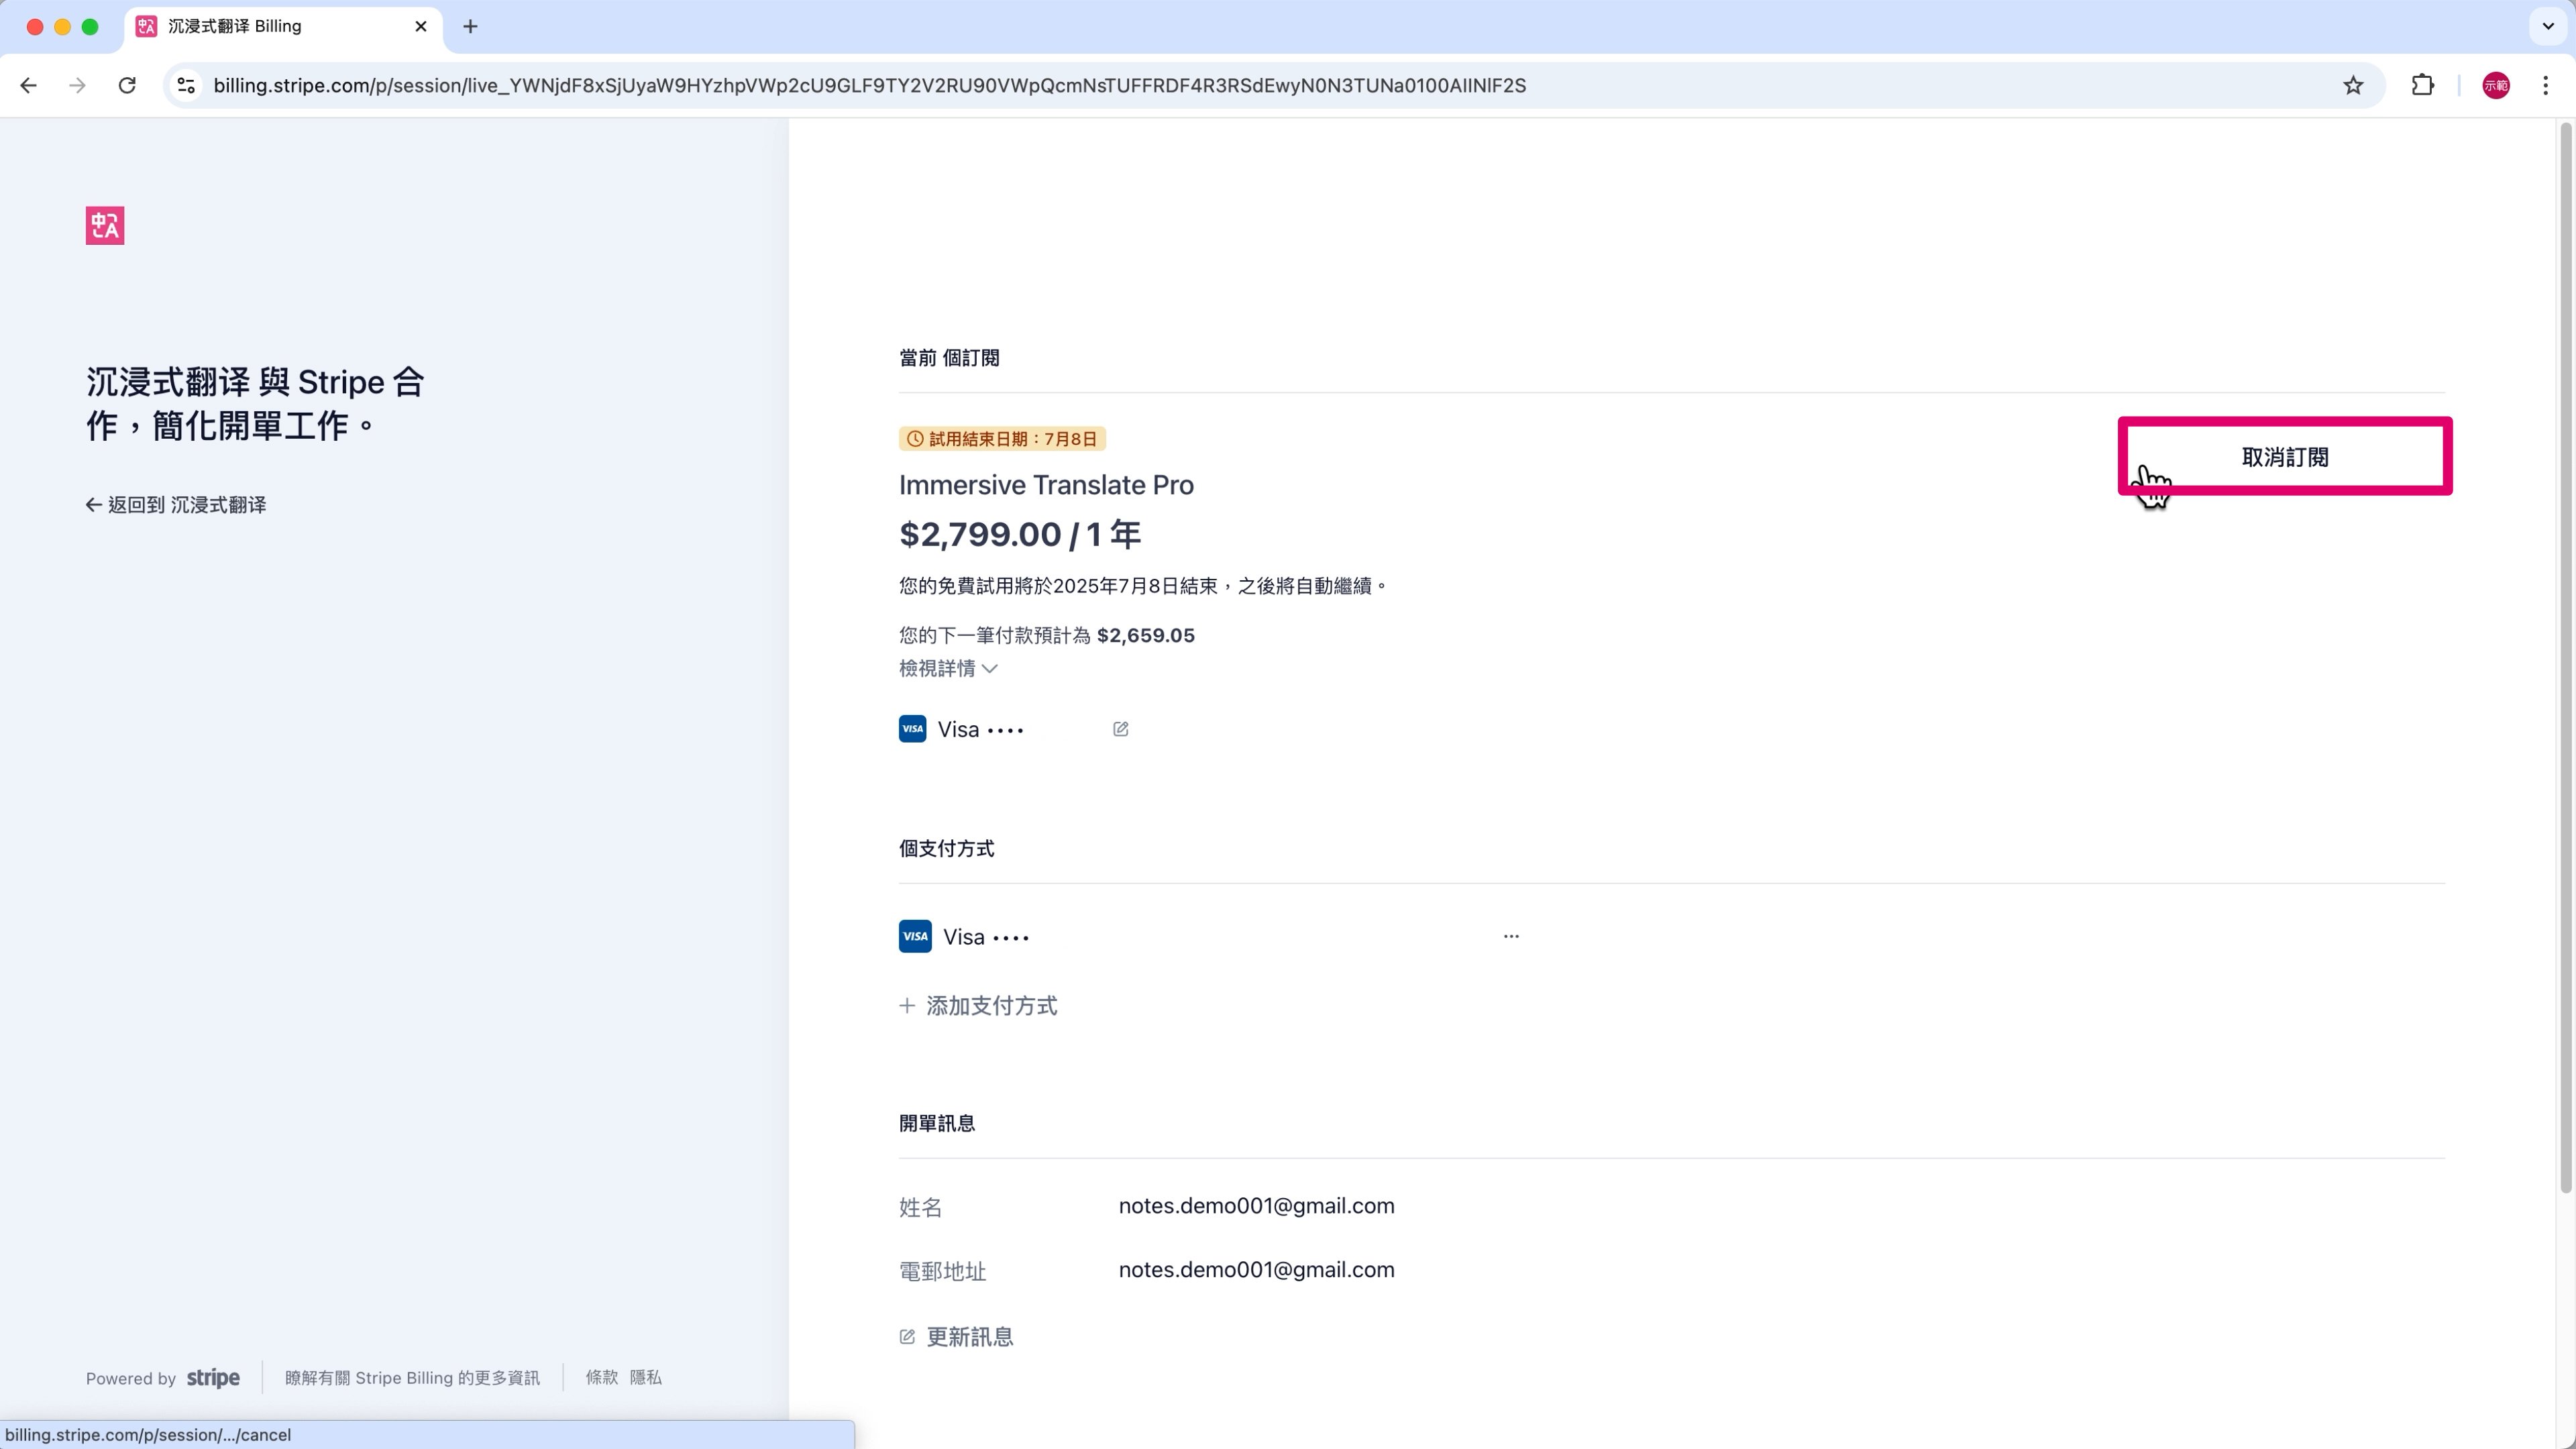Viewport: 2576px width, 1449px height.
Task: Return via 返回到 沉浸式翻译 link
Action: click(176, 505)
